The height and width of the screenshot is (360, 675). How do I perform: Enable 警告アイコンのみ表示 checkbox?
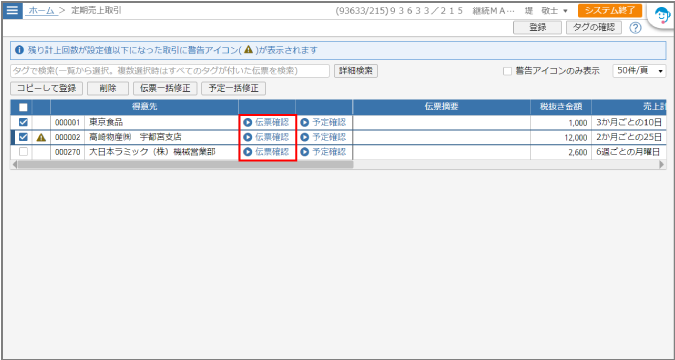pyautogui.click(x=508, y=71)
